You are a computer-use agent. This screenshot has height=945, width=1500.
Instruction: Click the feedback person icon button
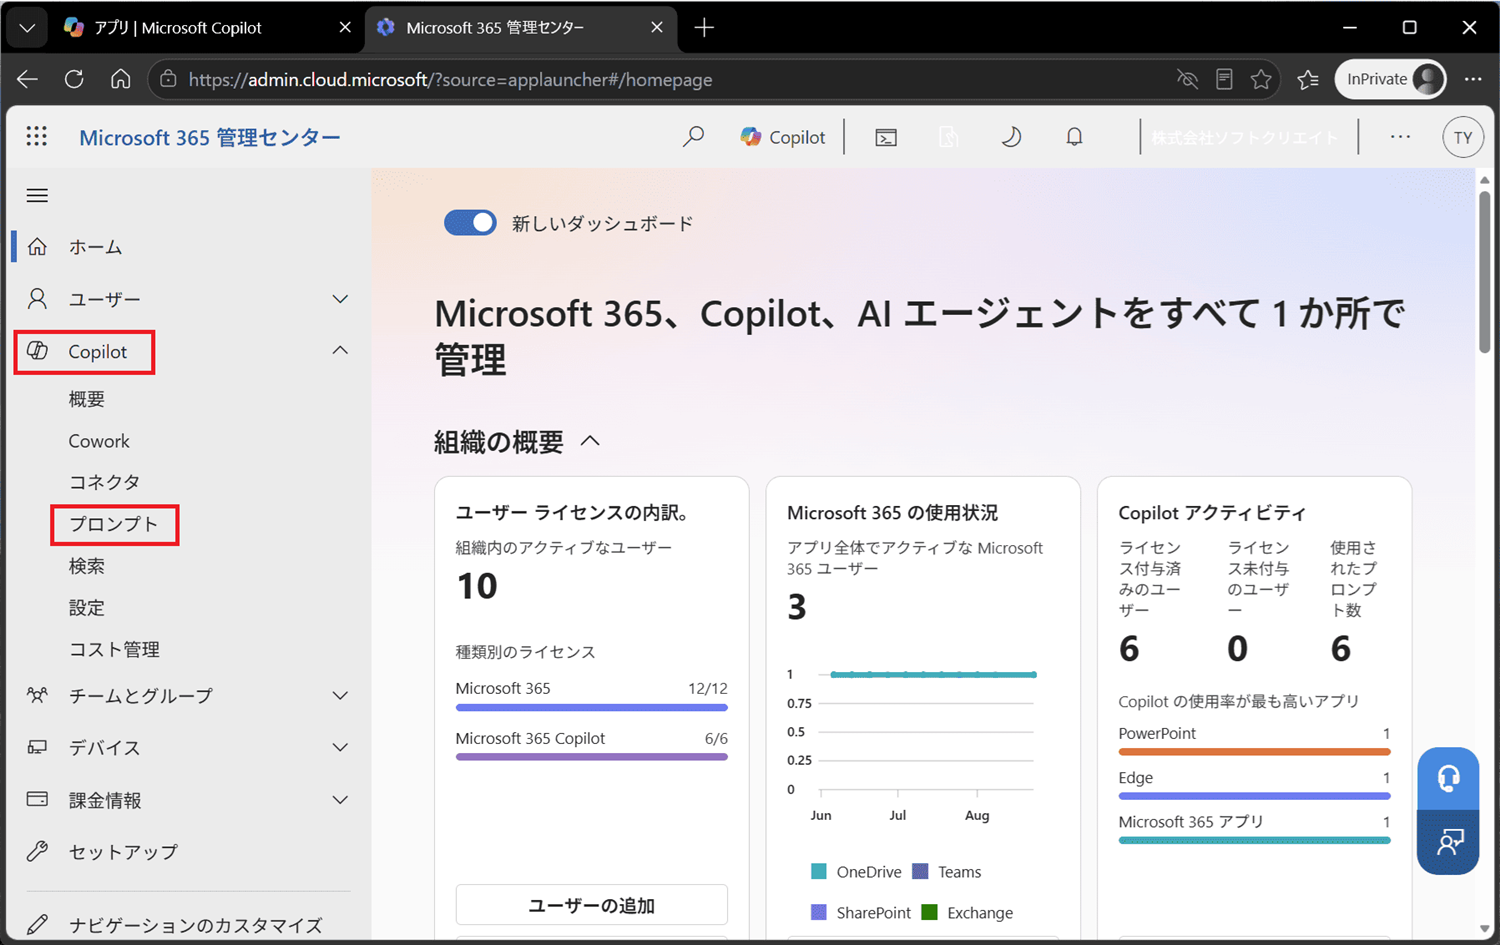click(x=1448, y=842)
